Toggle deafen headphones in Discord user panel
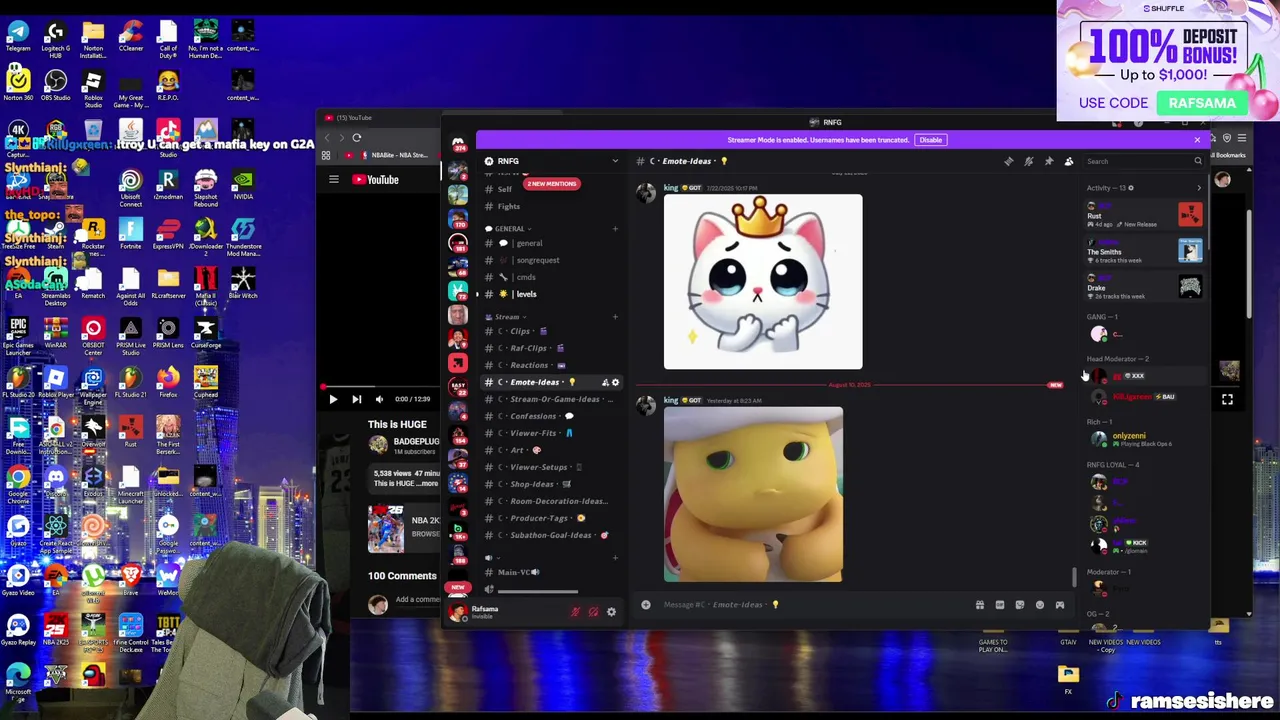This screenshot has height=720, width=1280. (593, 612)
